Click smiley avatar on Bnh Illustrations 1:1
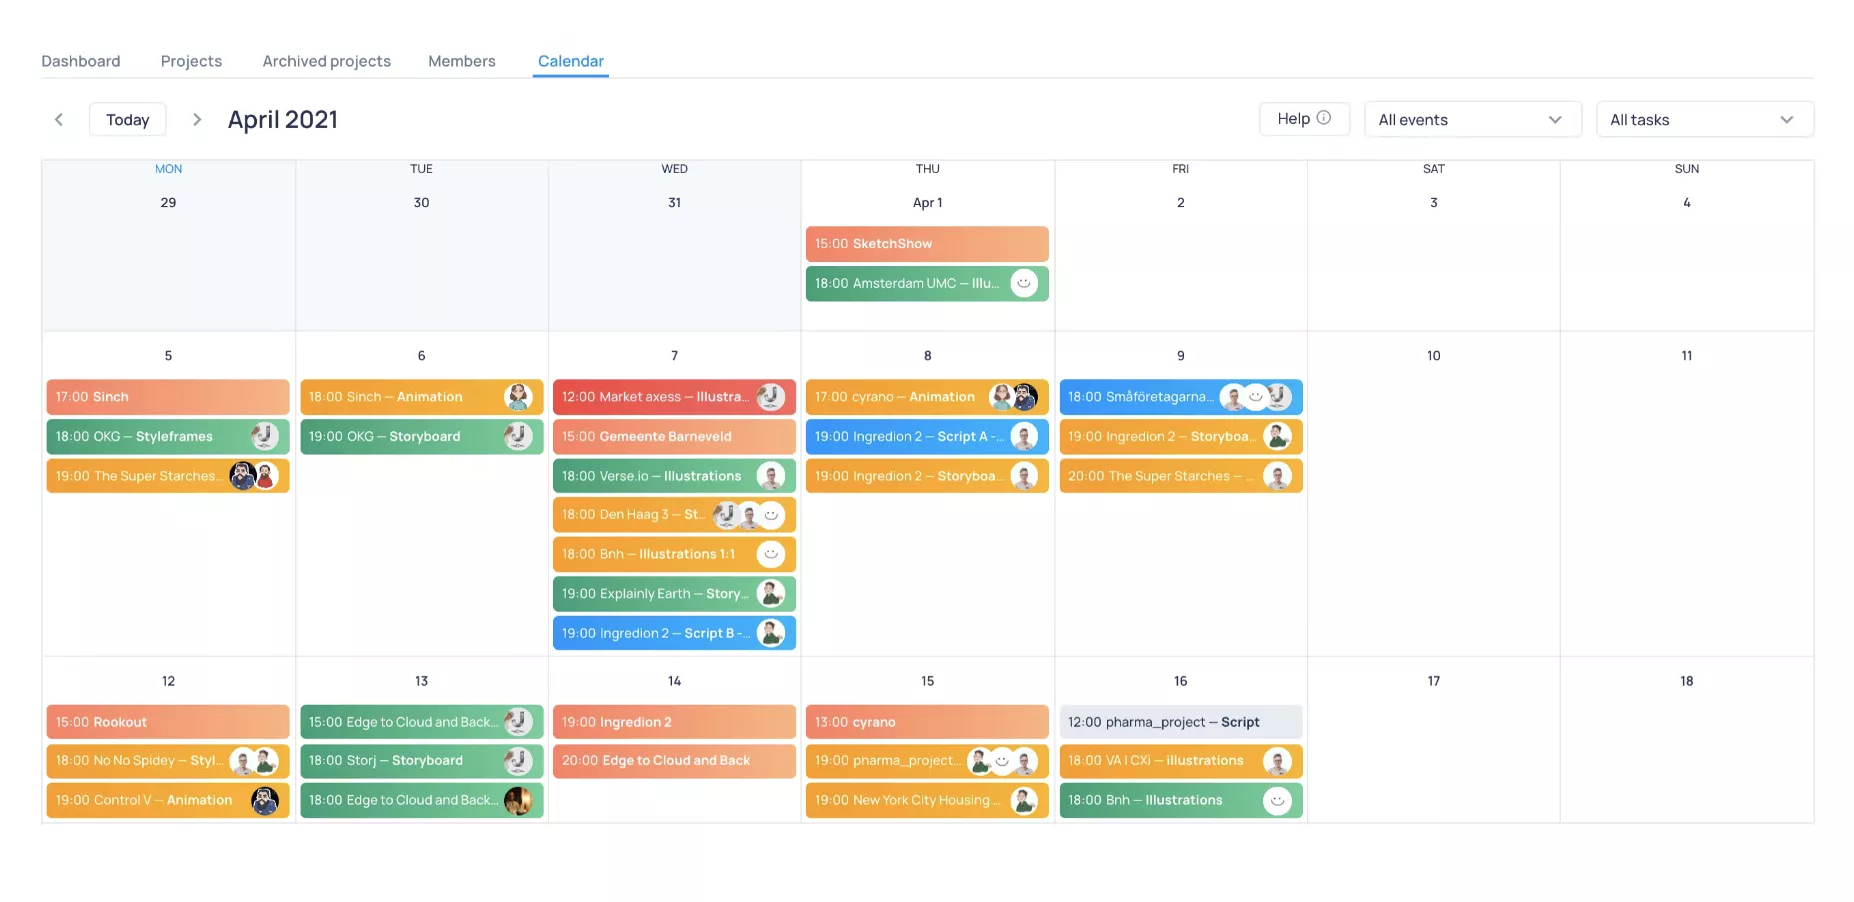Viewport: 1854px width, 902px height. [x=770, y=554]
